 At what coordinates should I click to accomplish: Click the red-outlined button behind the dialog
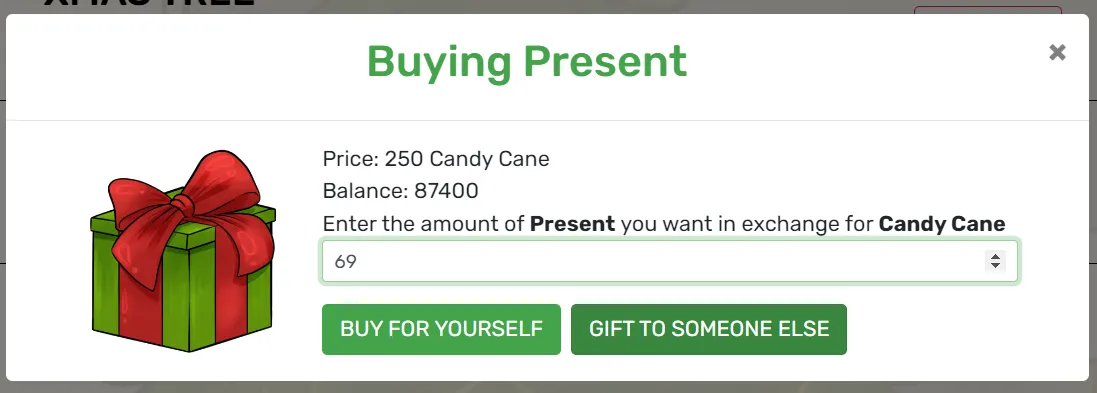click(x=988, y=10)
